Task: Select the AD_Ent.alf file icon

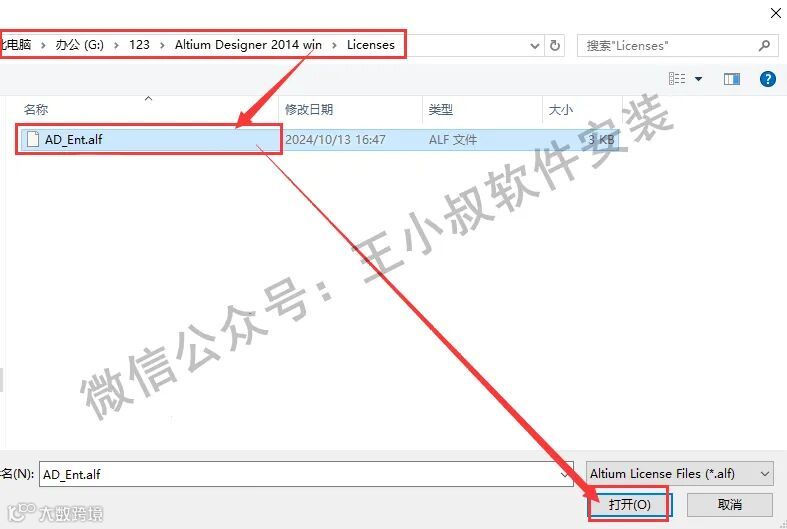Action: (x=33, y=139)
